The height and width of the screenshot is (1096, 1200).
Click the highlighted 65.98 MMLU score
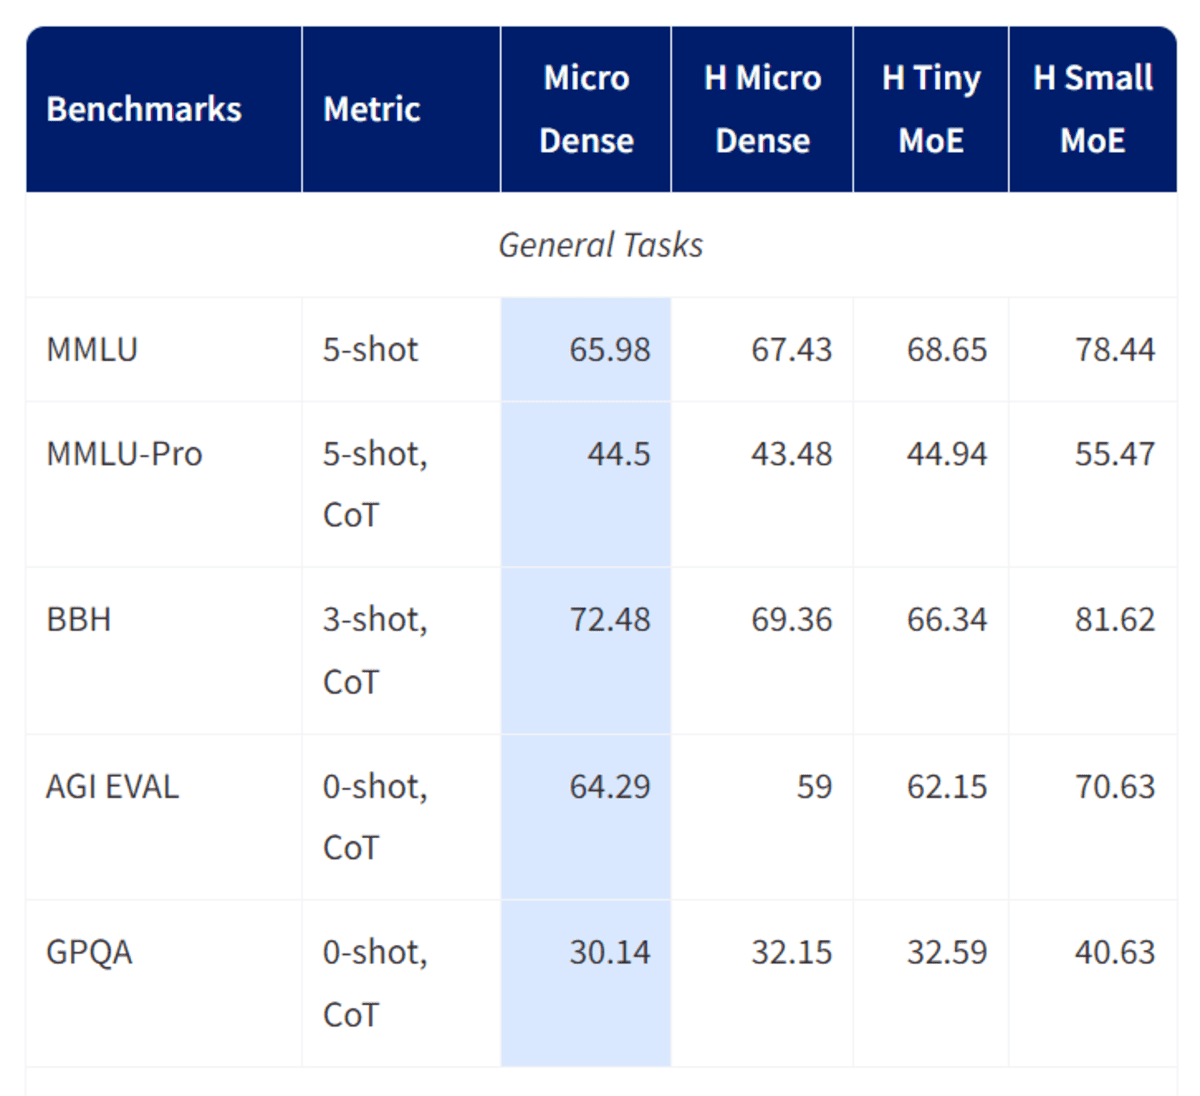[x=609, y=350]
